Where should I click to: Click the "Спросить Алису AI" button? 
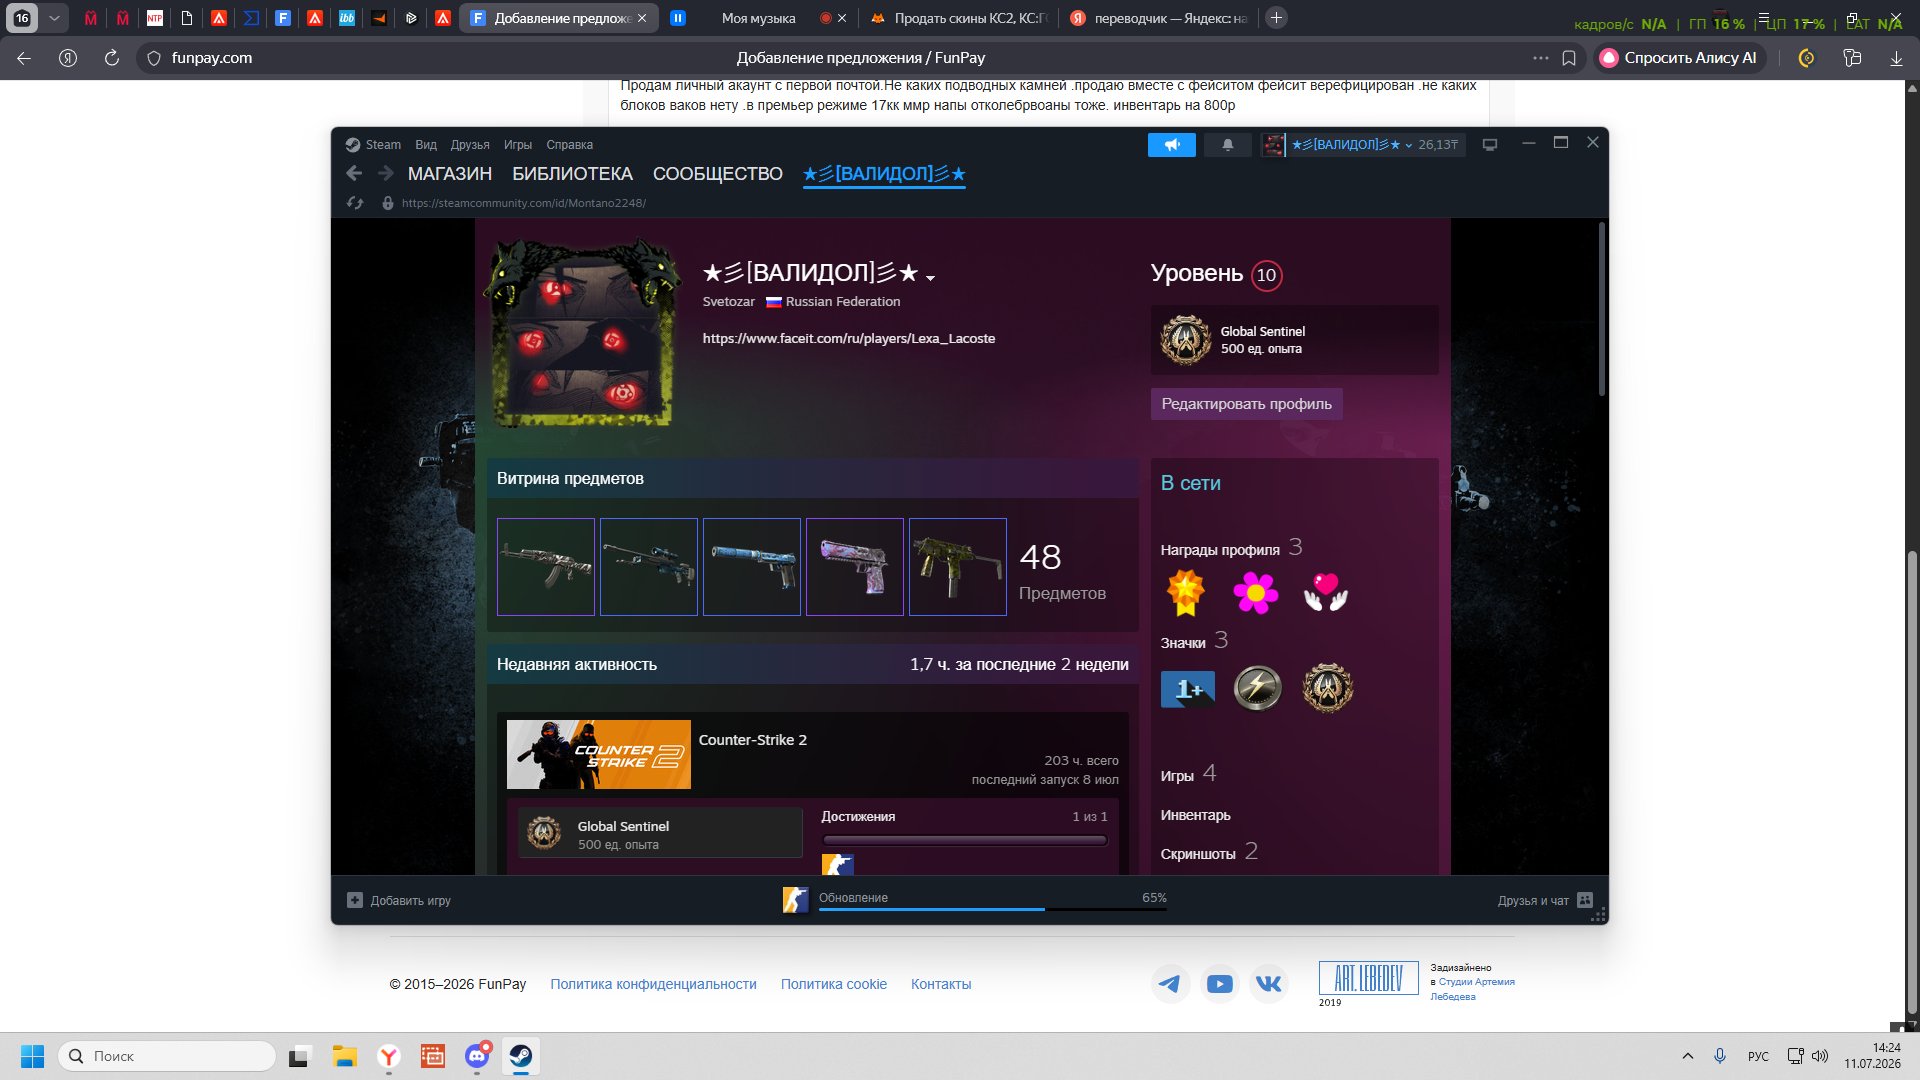(1678, 58)
